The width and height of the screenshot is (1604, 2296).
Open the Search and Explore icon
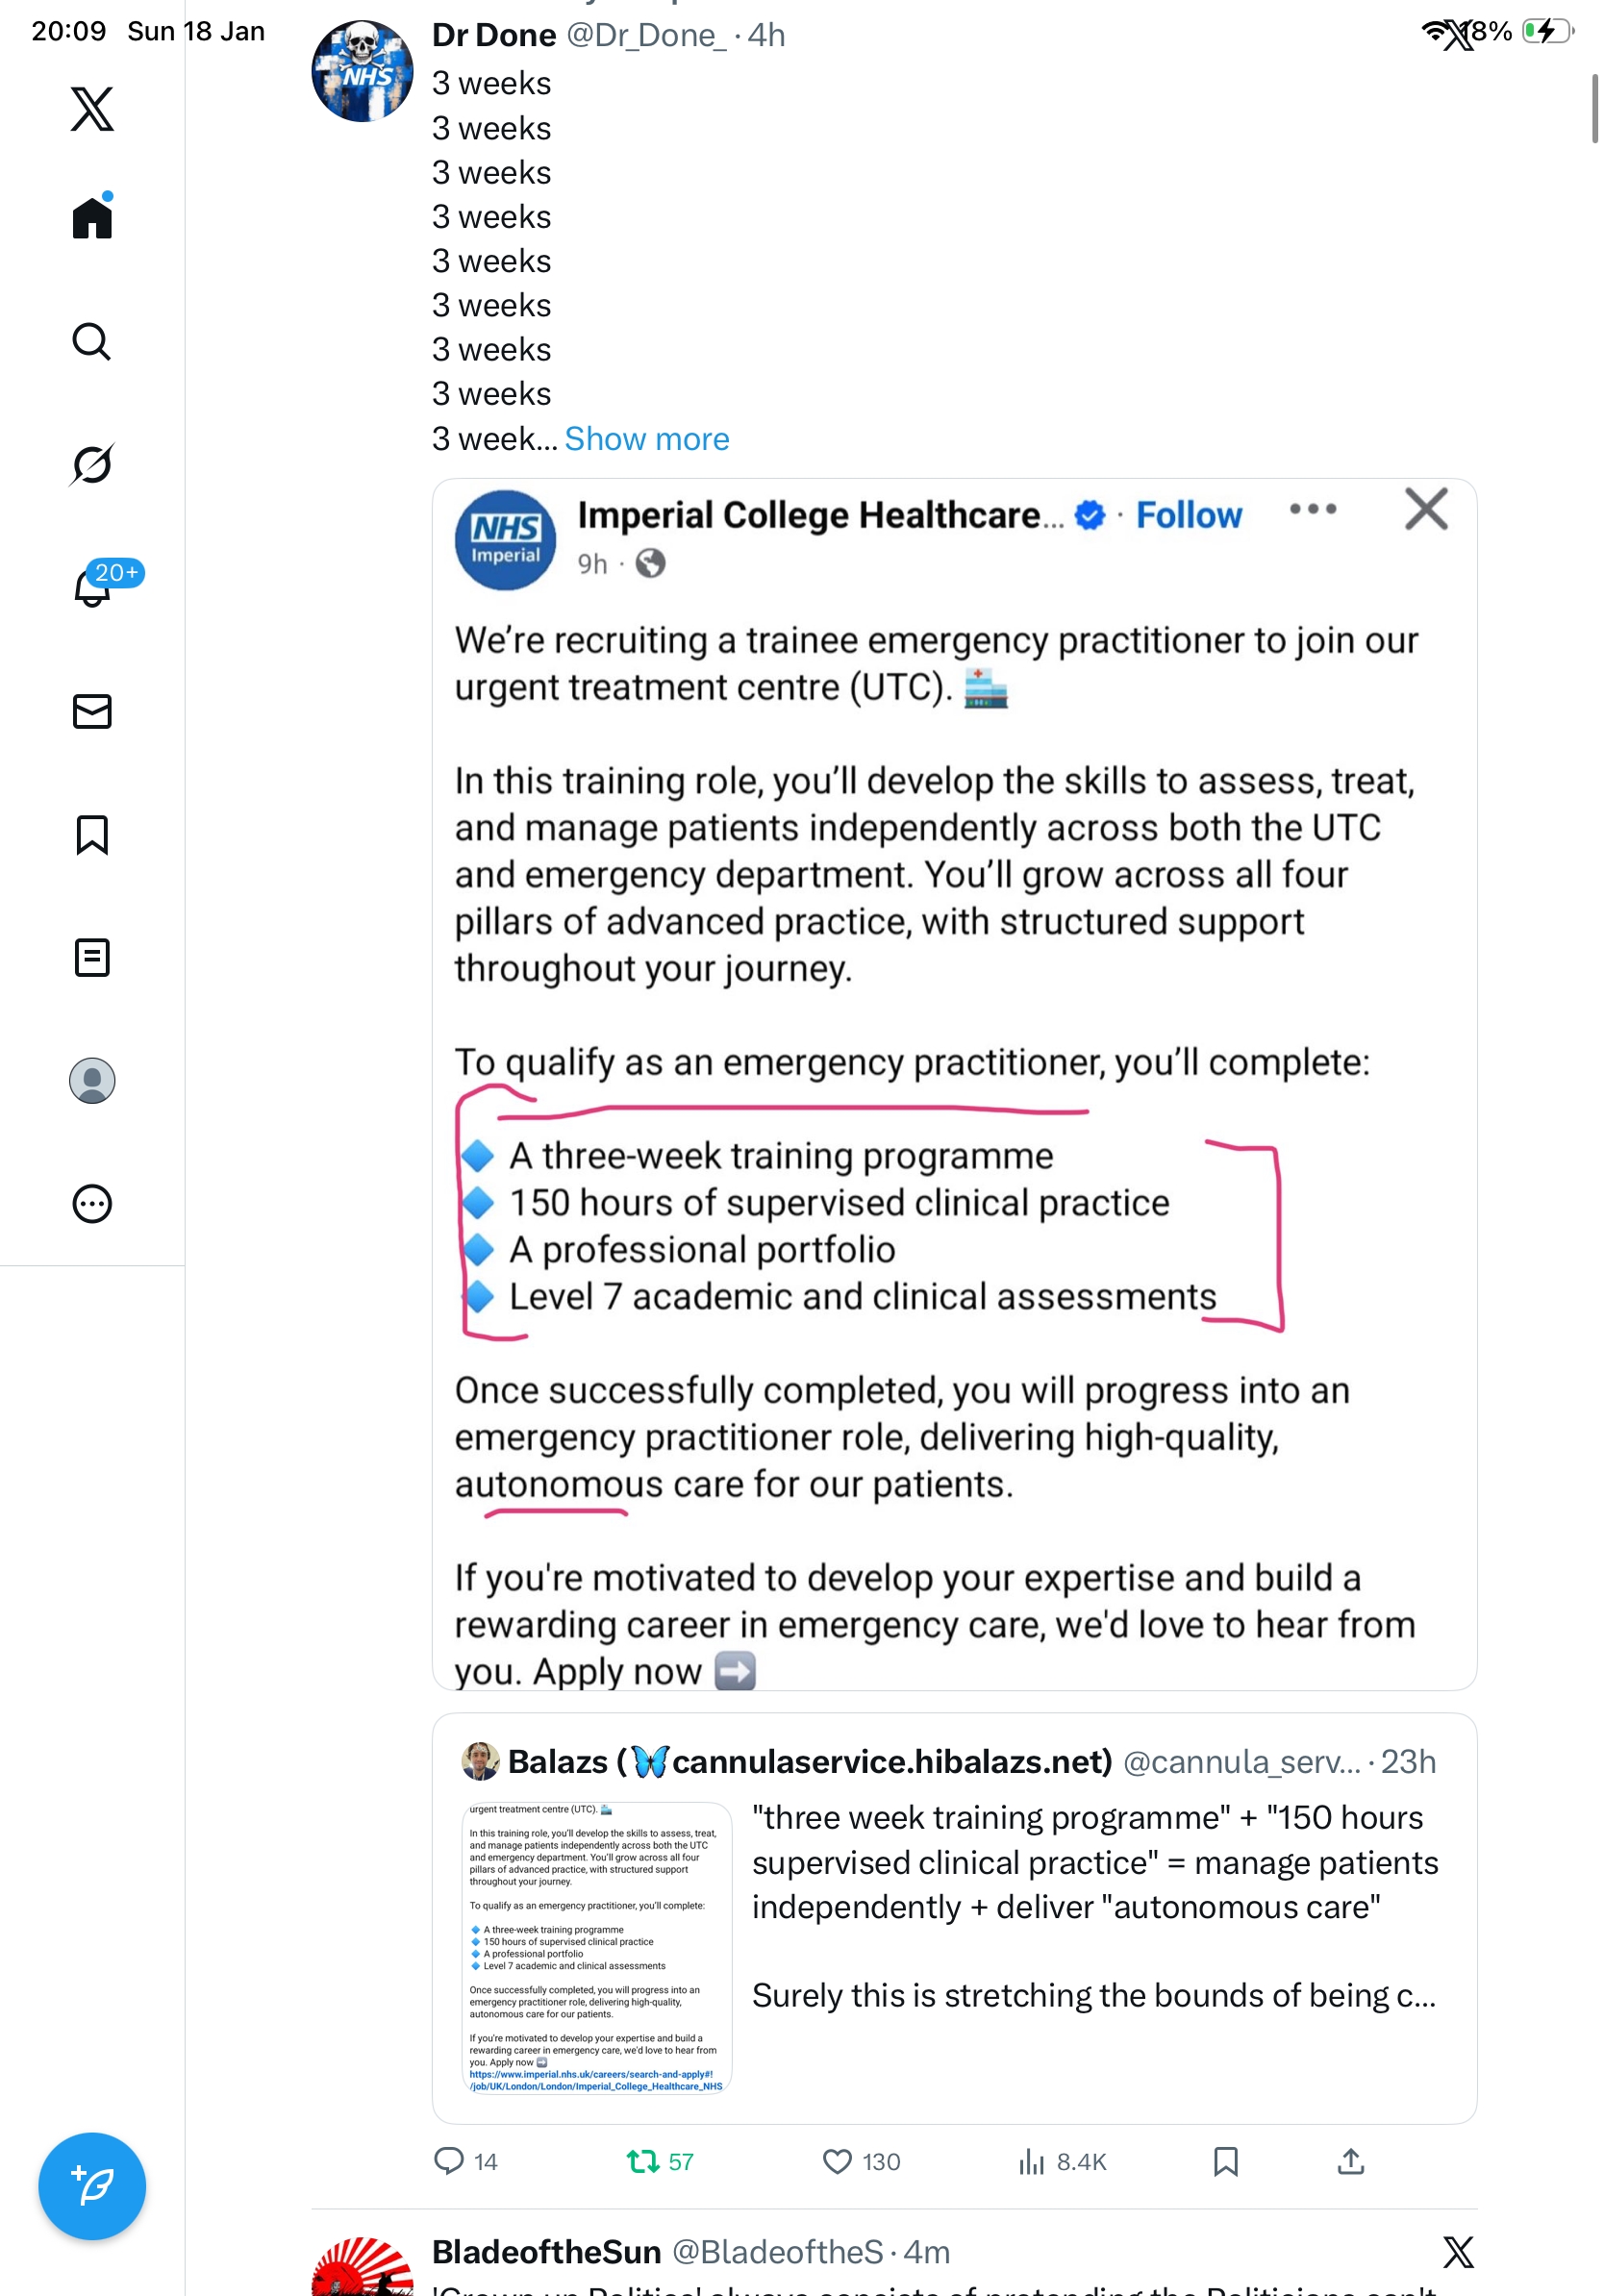[92, 342]
